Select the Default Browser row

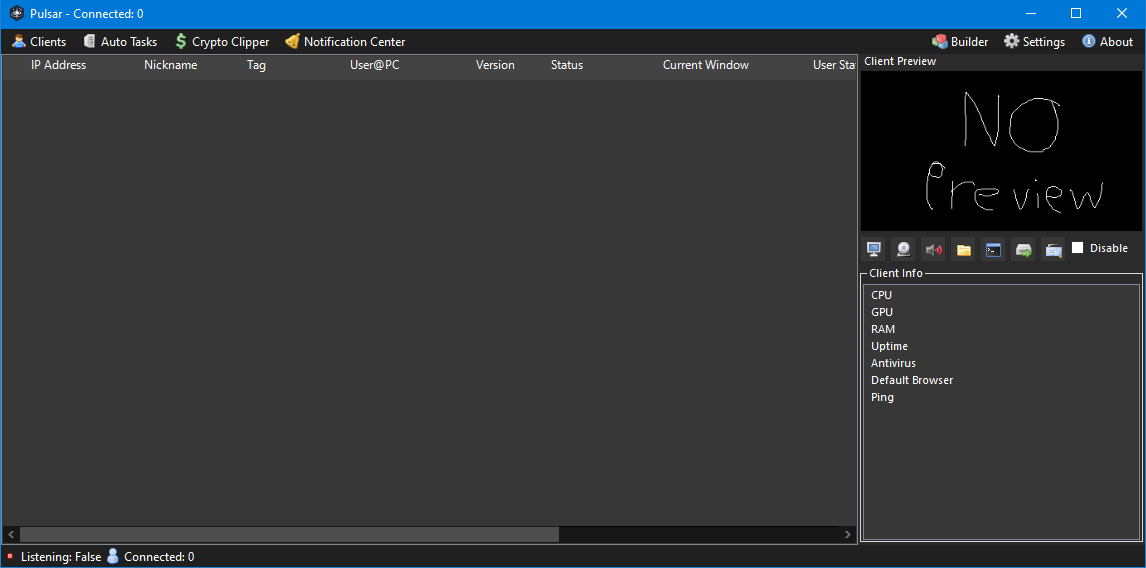[911, 380]
